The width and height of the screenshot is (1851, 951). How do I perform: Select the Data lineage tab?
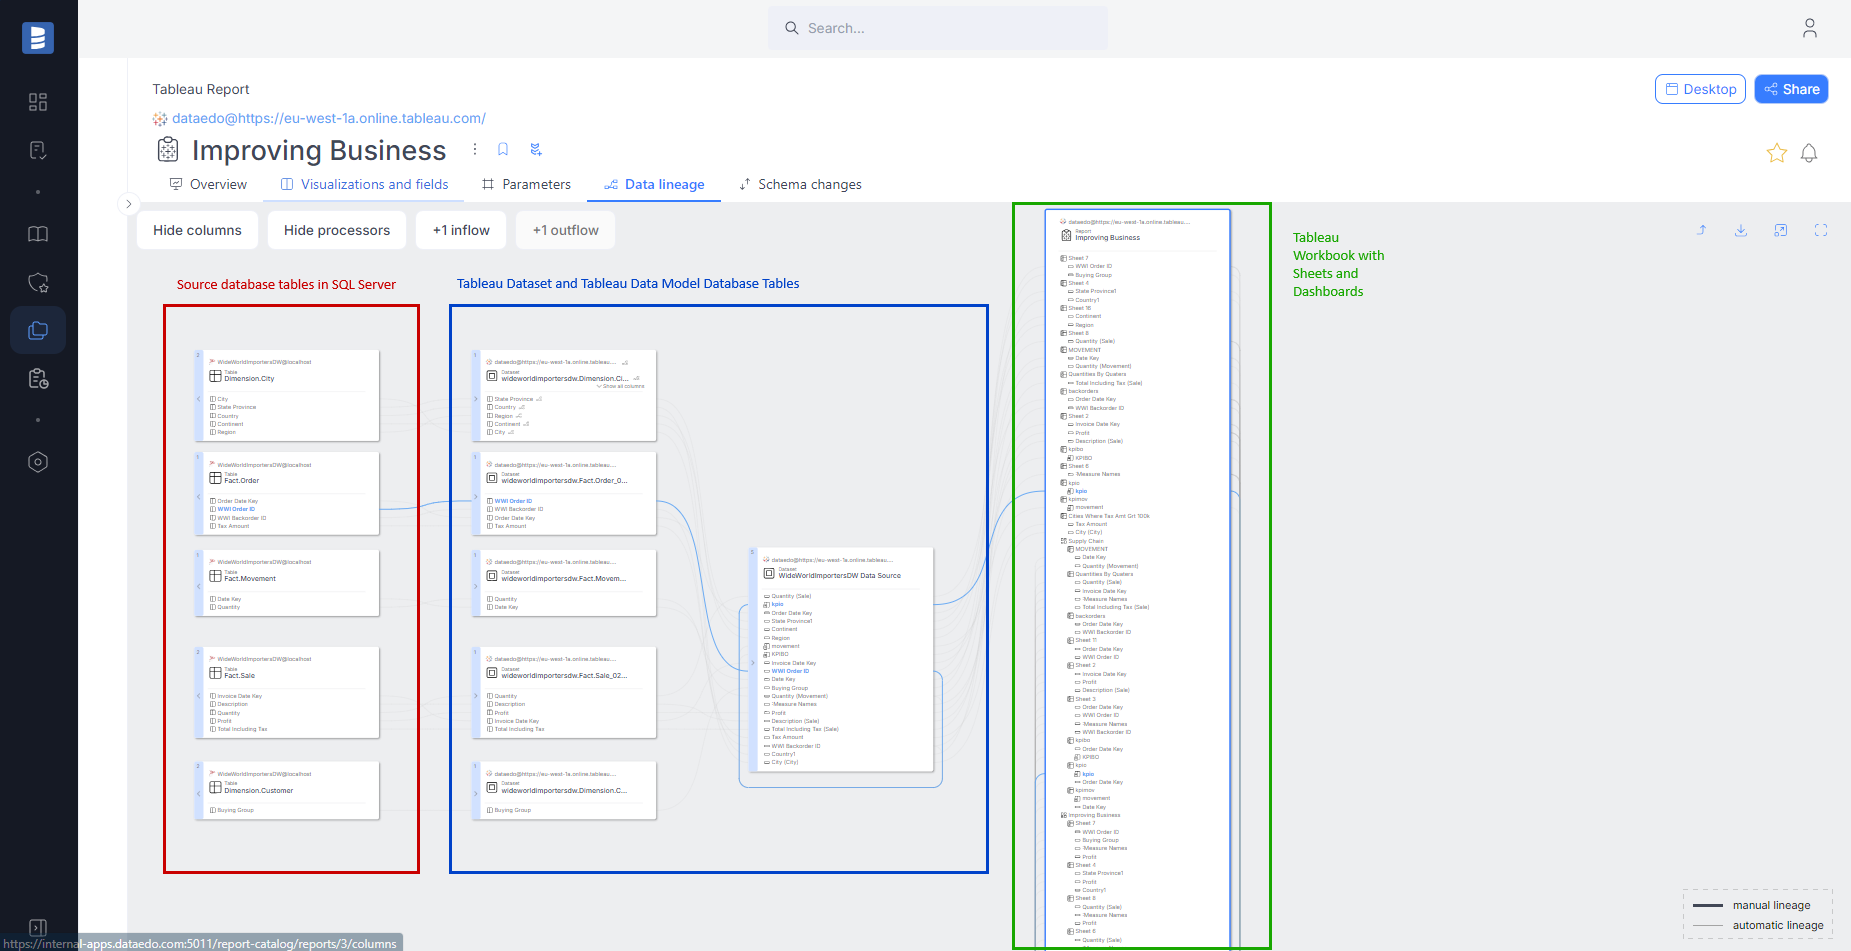tap(654, 184)
